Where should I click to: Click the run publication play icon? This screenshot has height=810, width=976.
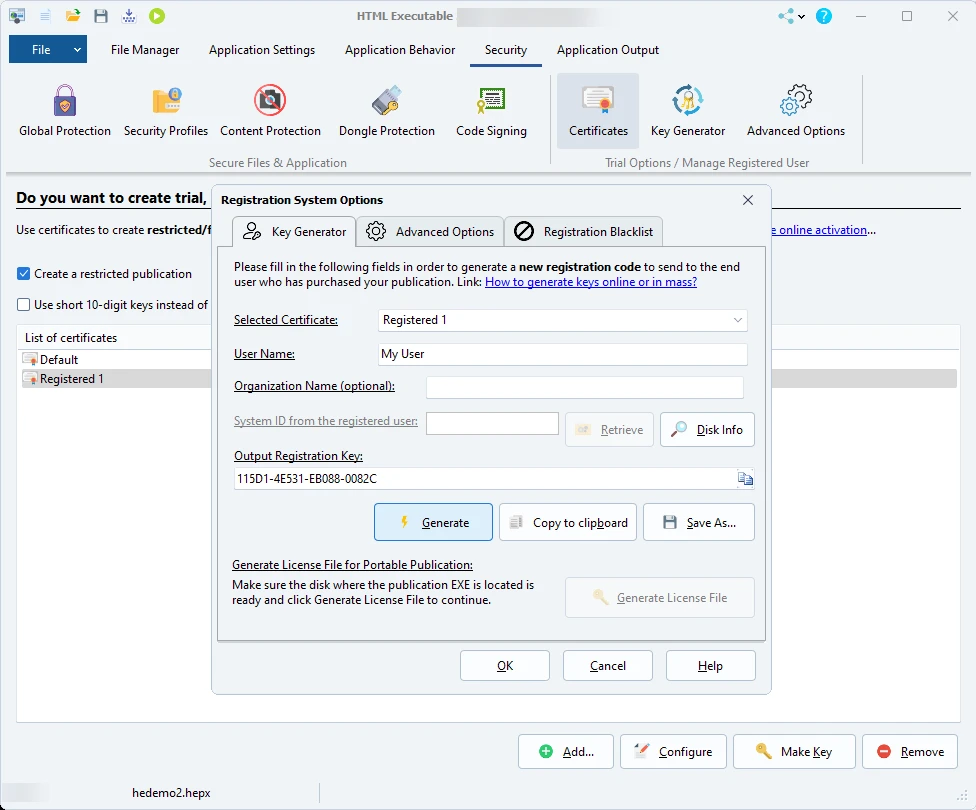pos(157,16)
